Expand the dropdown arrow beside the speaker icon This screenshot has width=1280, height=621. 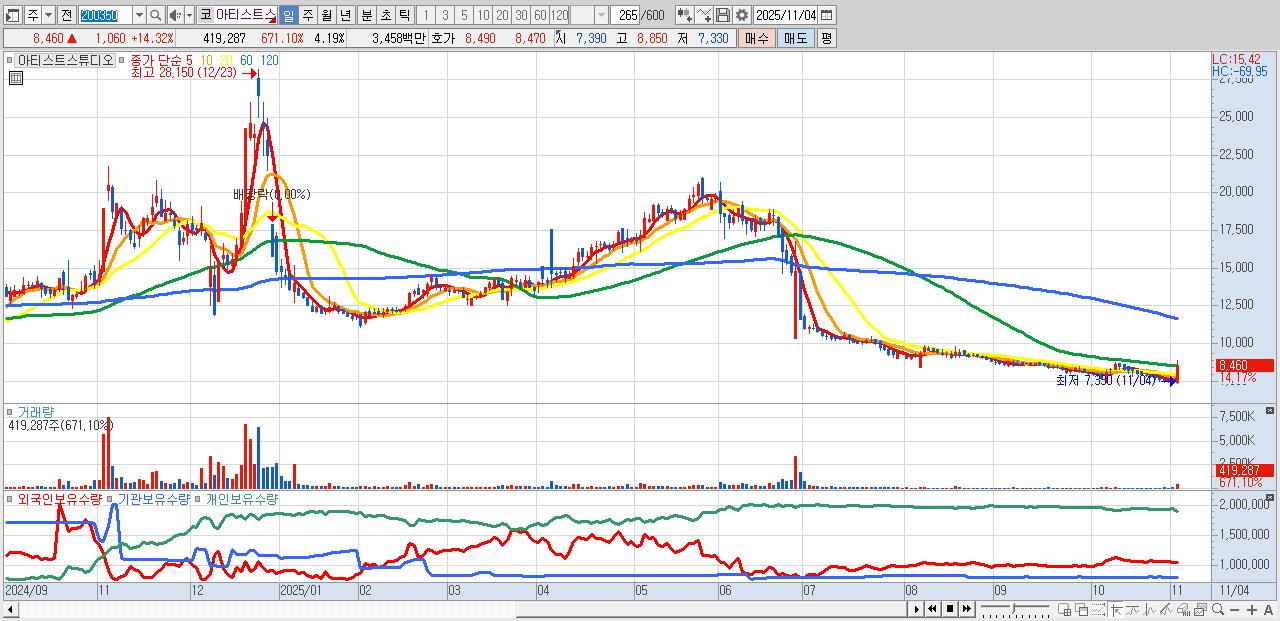click(x=189, y=15)
